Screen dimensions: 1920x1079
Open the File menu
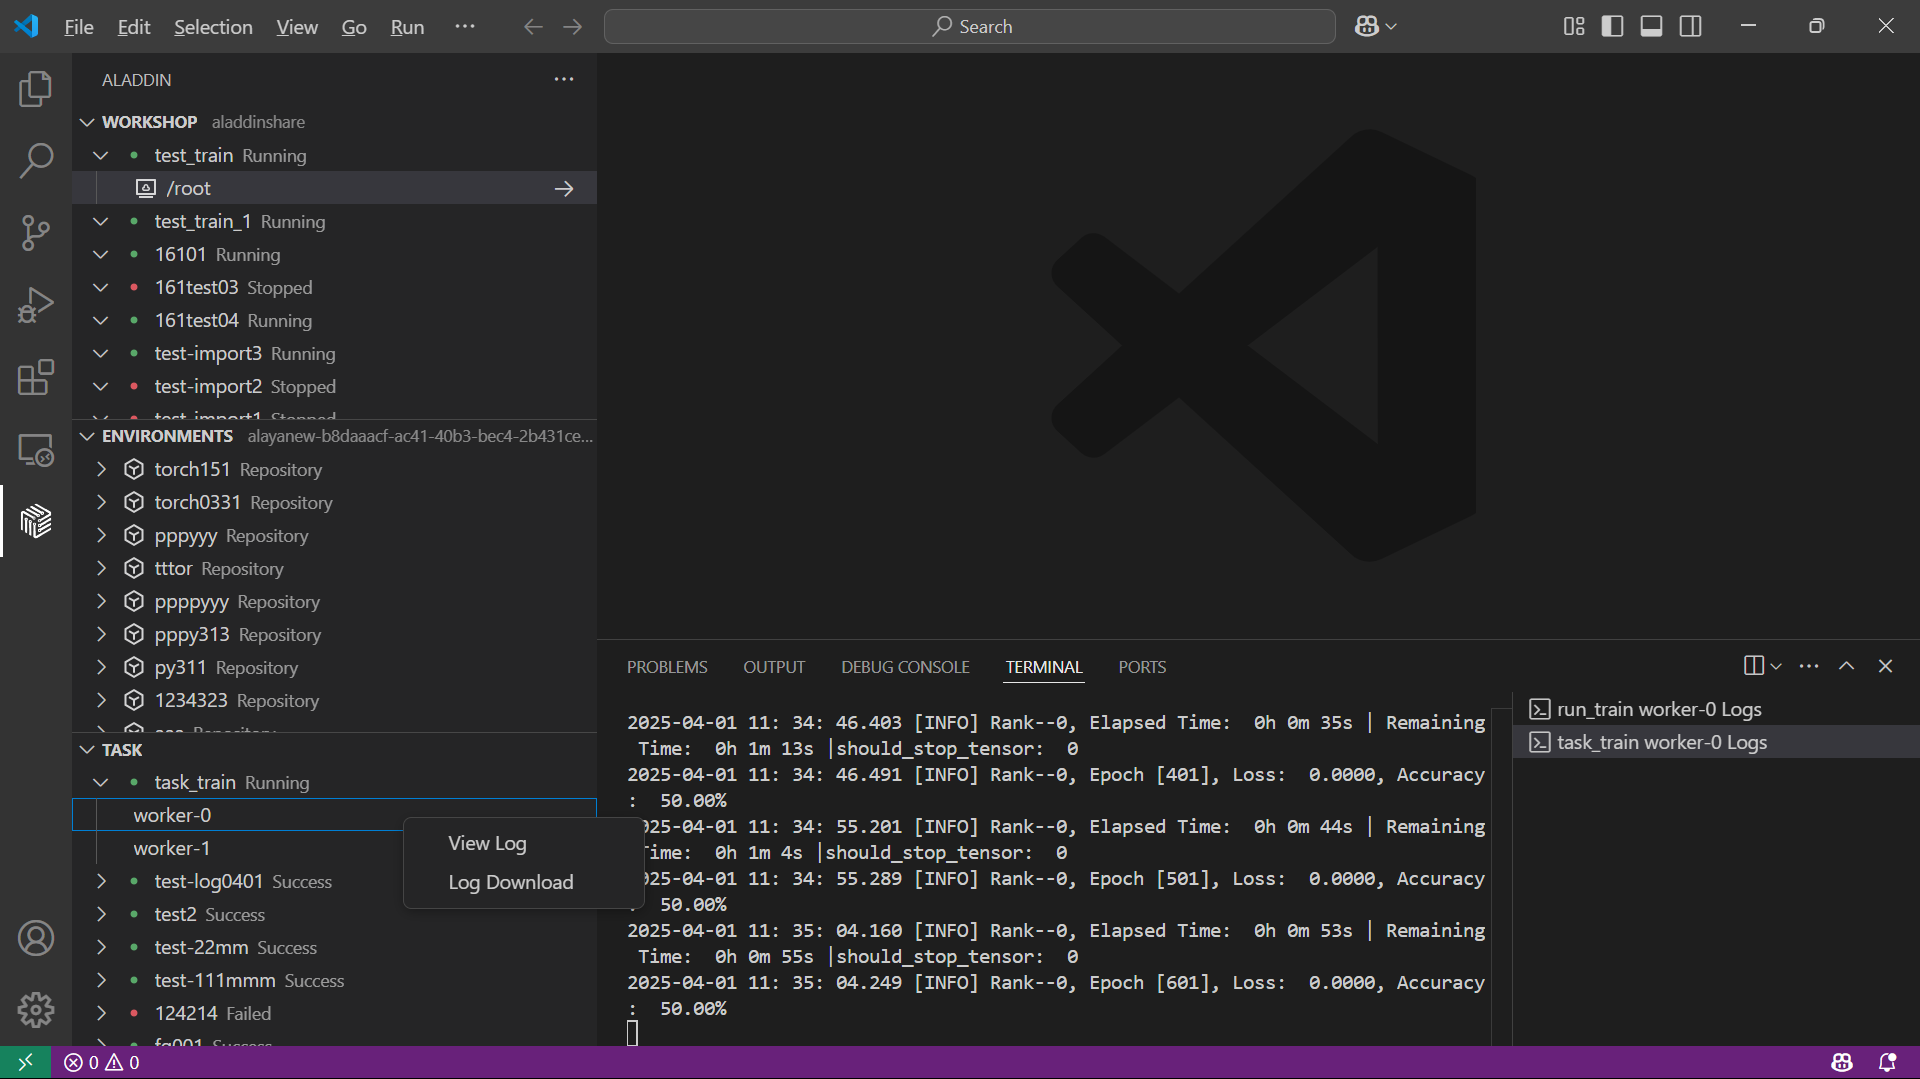(x=79, y=27)
